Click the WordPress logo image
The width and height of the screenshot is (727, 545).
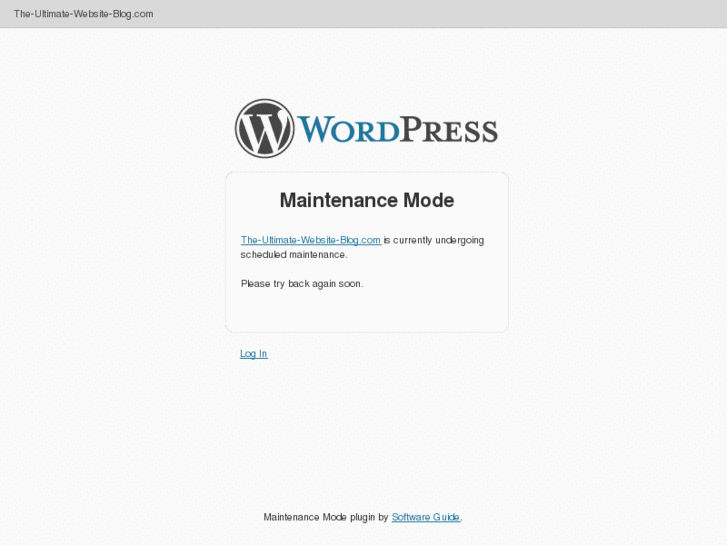click(366, 128)
